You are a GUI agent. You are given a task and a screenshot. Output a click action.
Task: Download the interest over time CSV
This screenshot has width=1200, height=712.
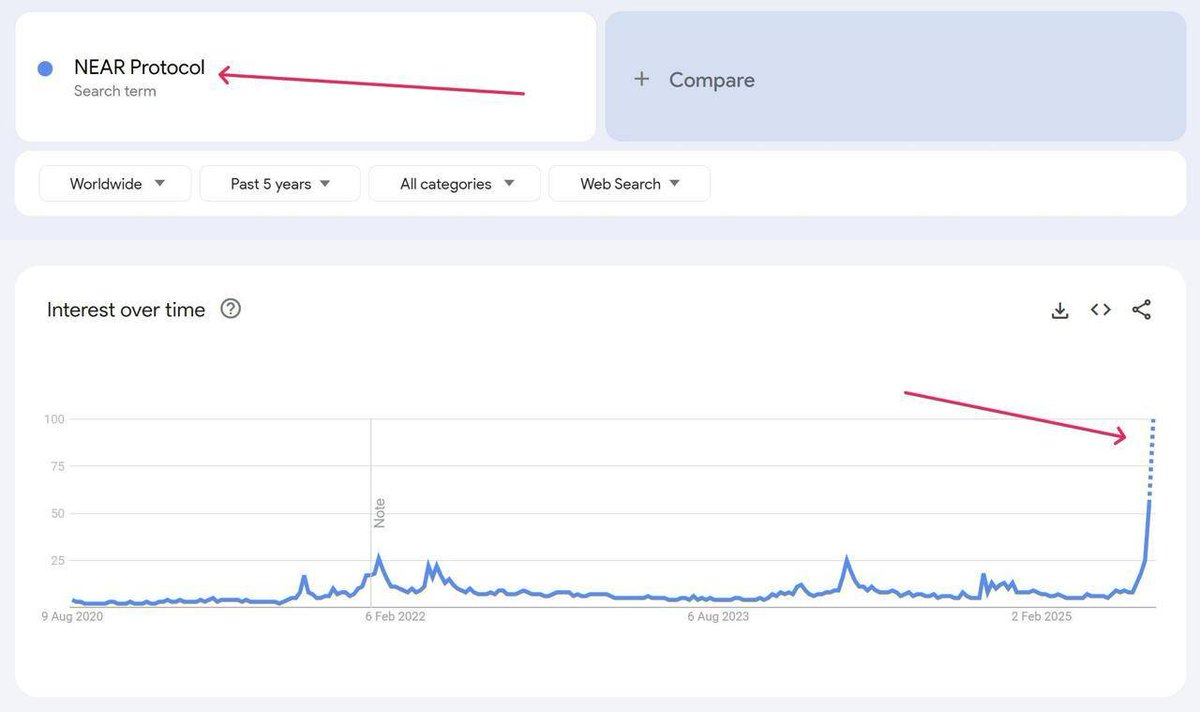(x=1060, y=310)
